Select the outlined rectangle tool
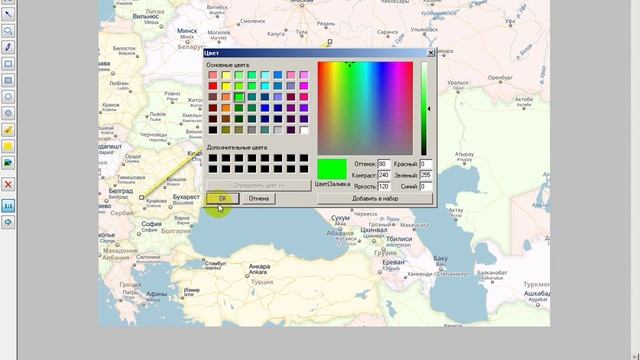Image resolution: width=640 pixels, height=360 pixels. 8,64
